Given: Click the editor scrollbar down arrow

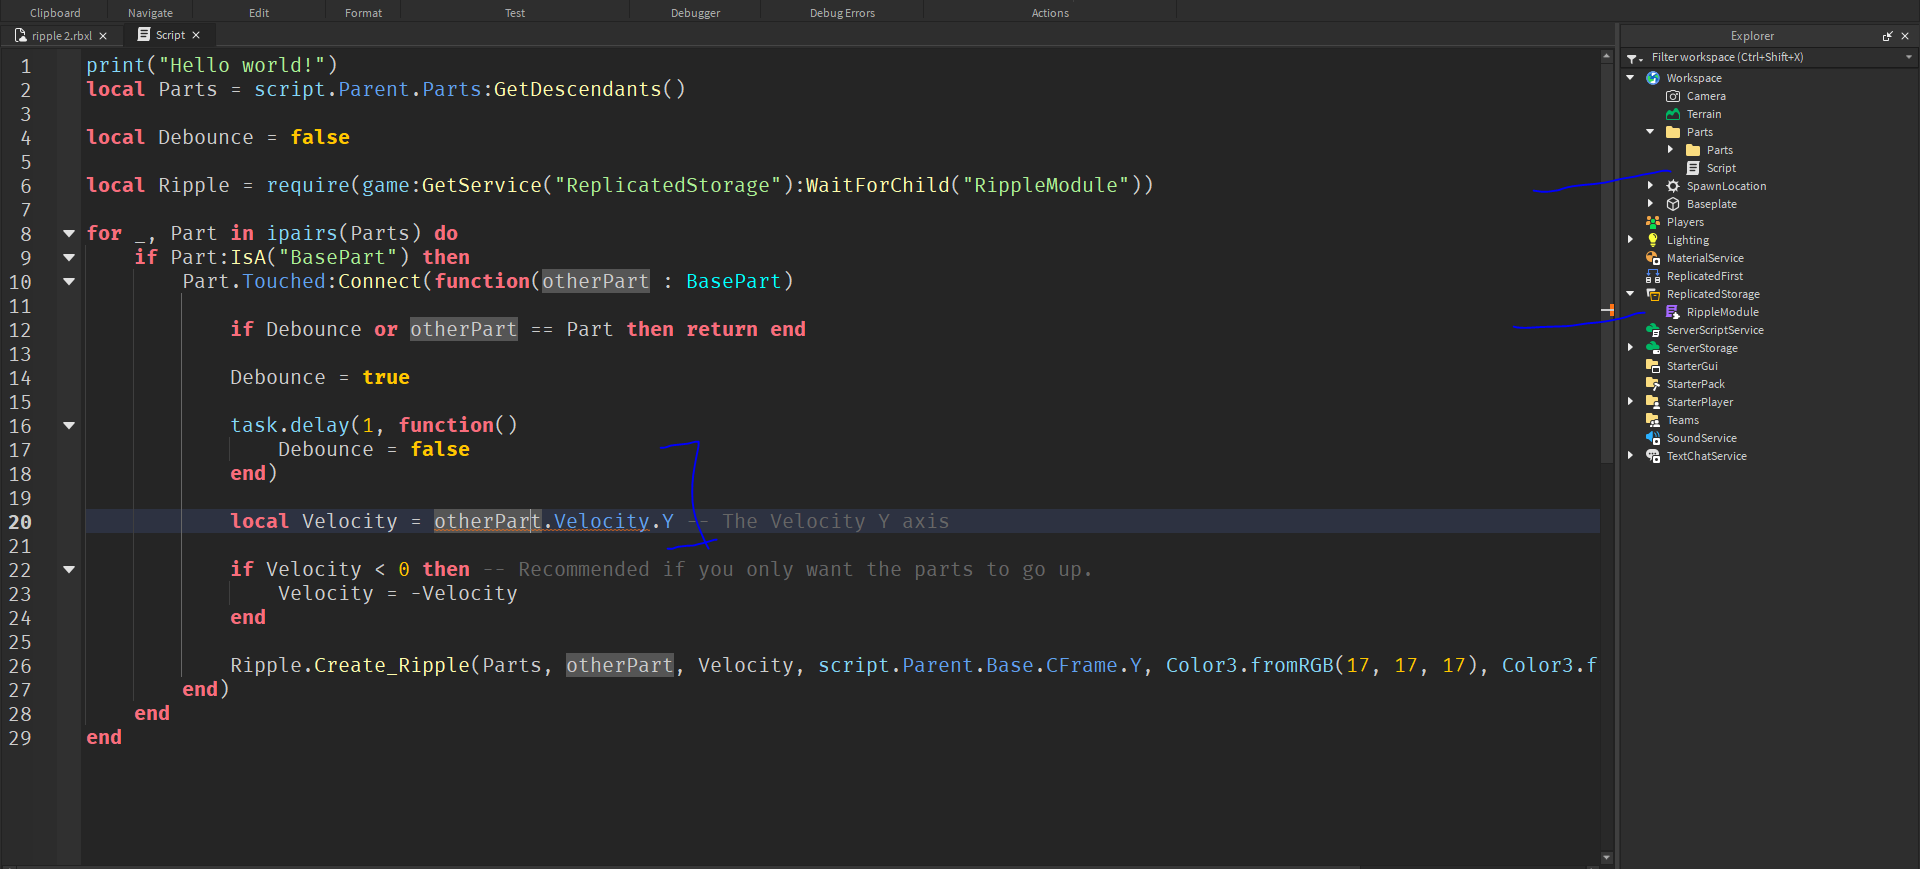Looking at the screenshot, I should pos(1607,857).
